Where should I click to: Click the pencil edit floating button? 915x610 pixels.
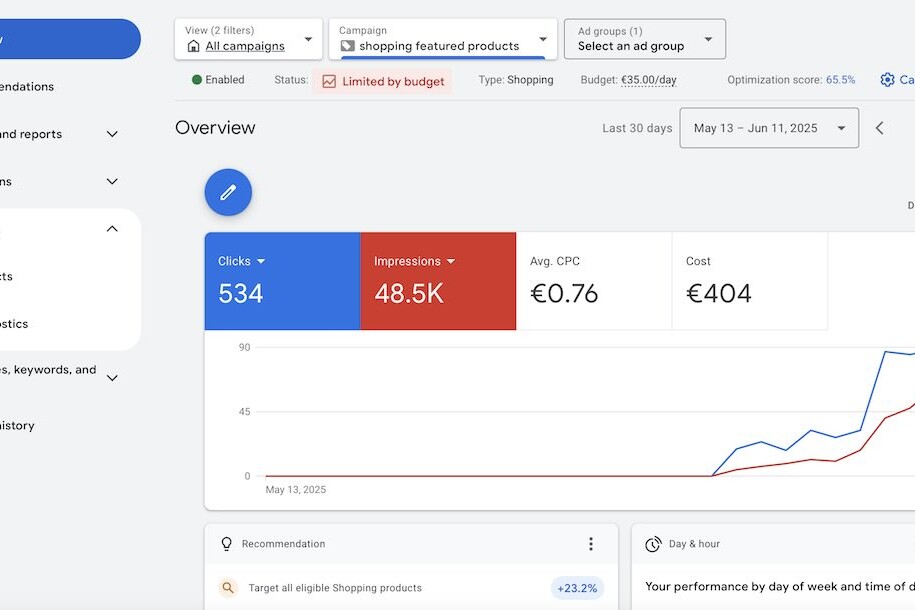pos(228,192)
